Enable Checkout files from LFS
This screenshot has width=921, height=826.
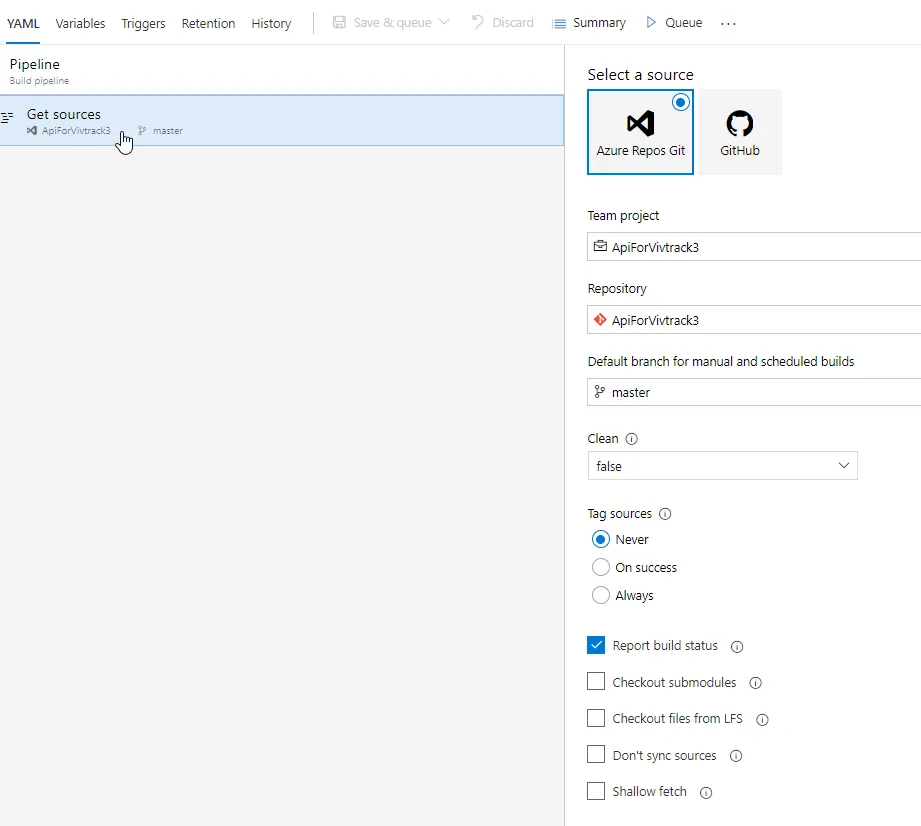pos(596,718)
